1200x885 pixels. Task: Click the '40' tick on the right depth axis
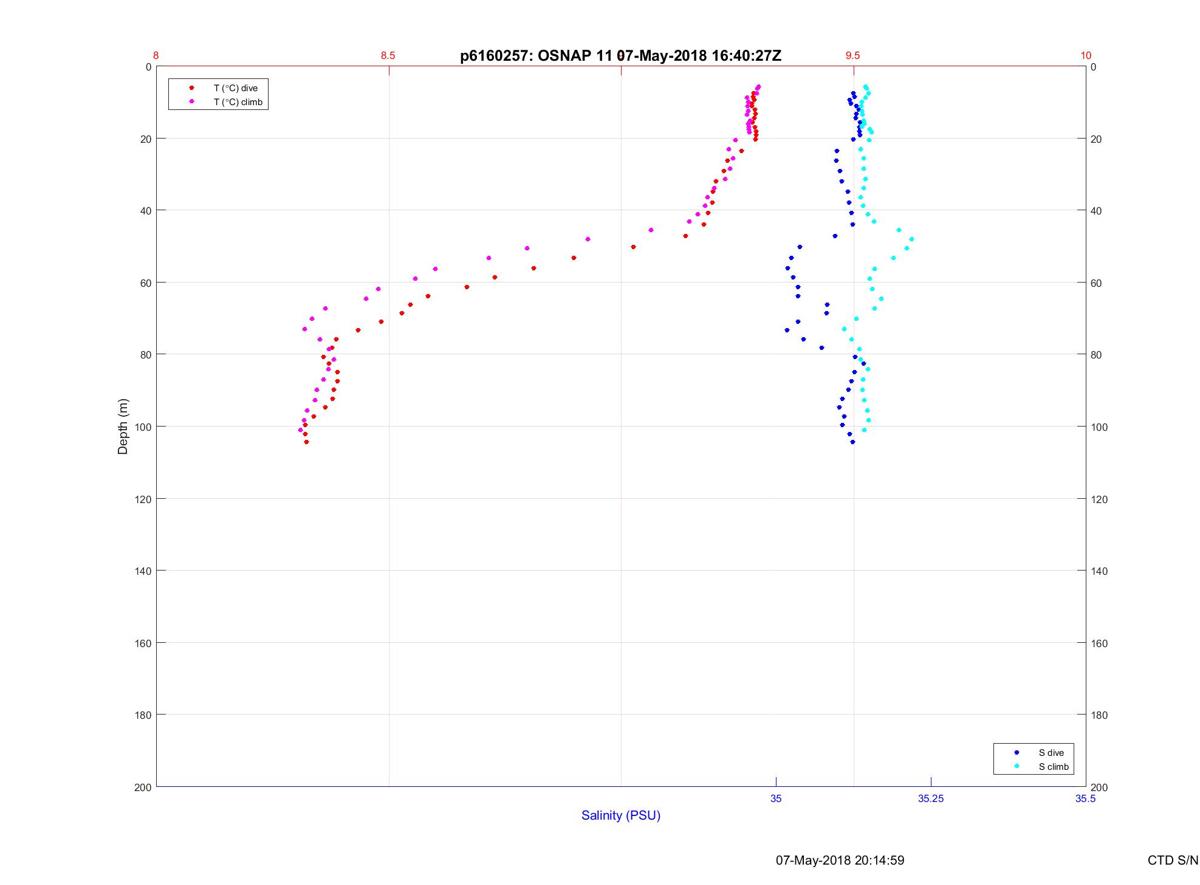coord(1097,211)
